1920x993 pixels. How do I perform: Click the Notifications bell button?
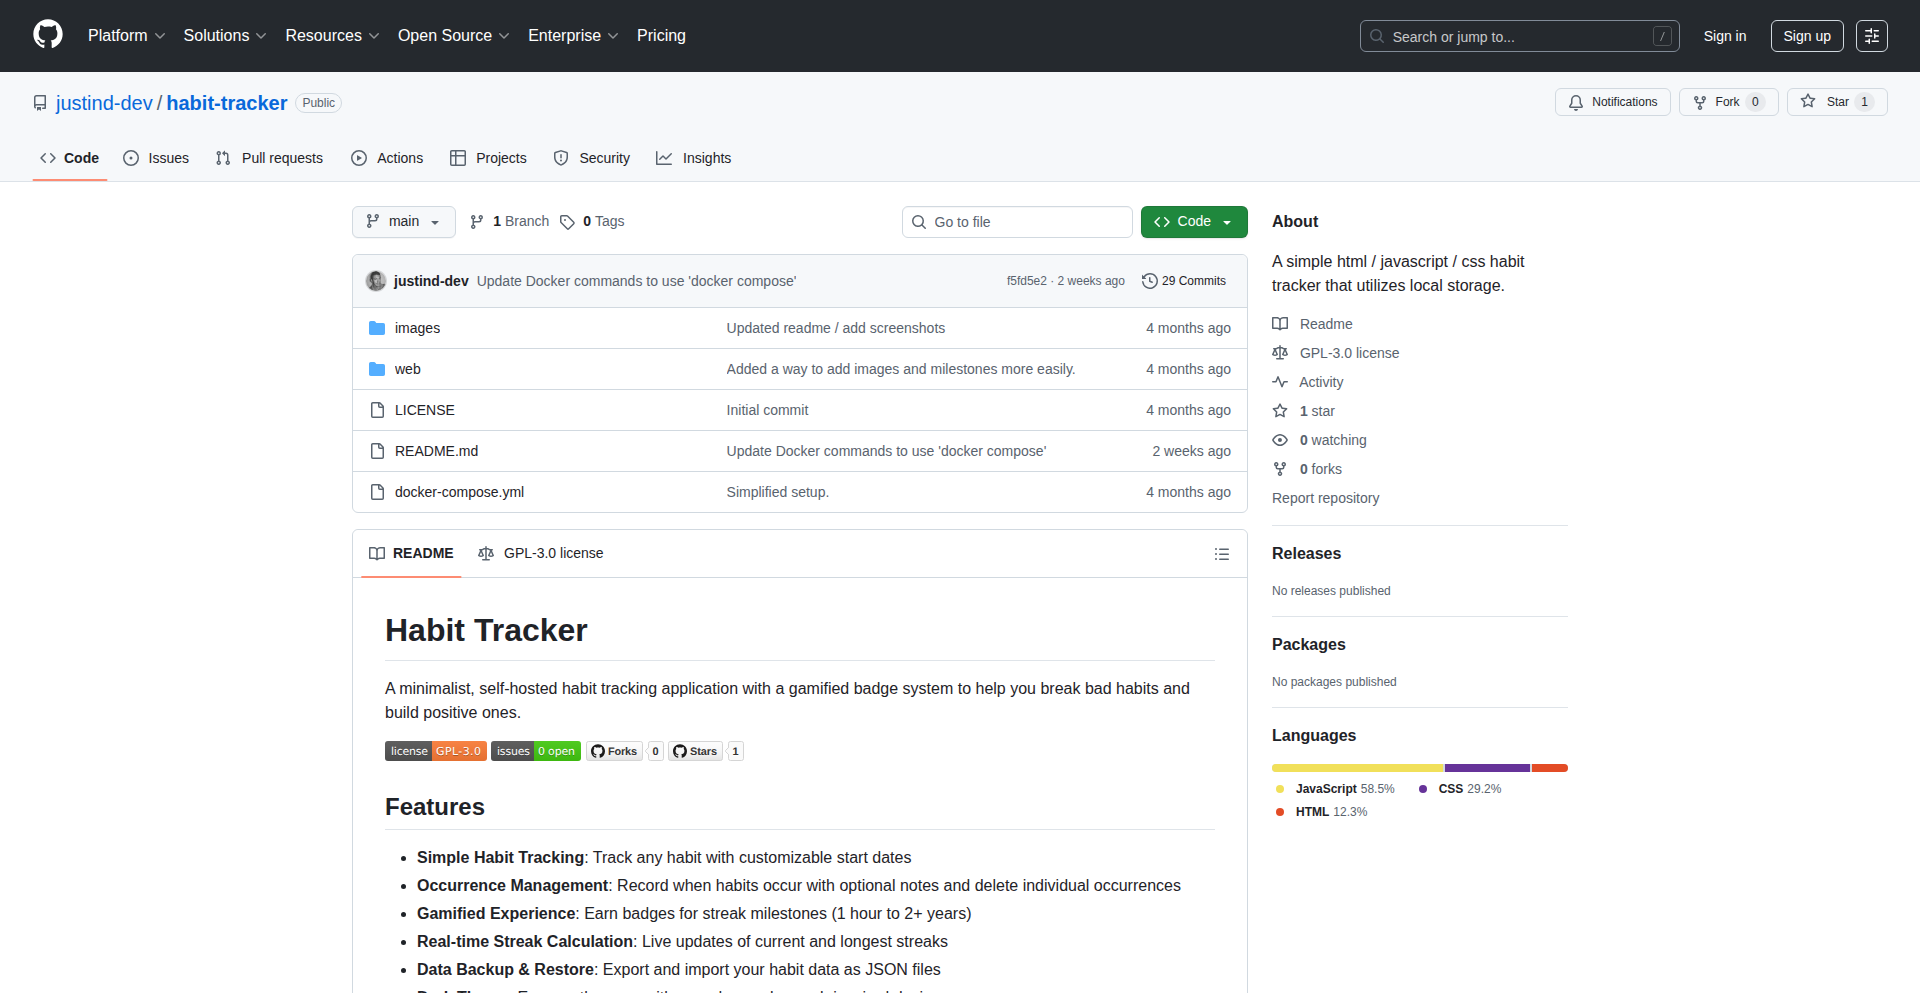[1612, 102]
